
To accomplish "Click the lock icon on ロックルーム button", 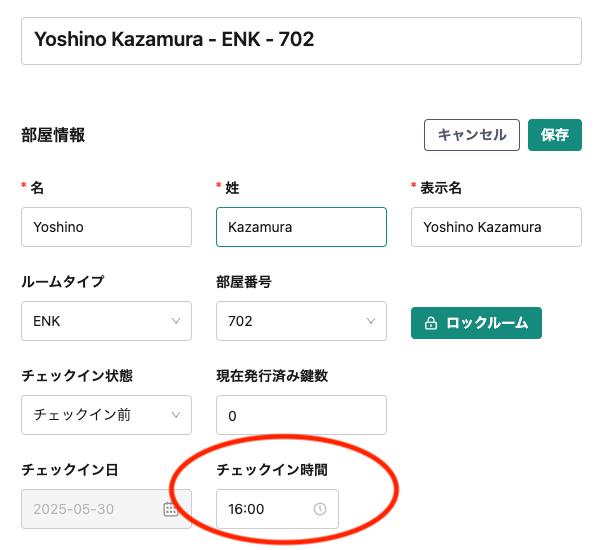I will click(x=431, y=323).
